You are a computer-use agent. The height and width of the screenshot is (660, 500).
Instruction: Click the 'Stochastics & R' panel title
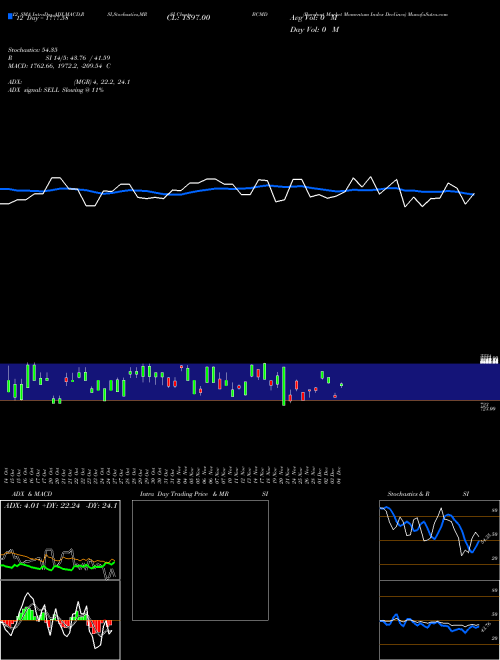pyautogui.click(x=409, y=494)
